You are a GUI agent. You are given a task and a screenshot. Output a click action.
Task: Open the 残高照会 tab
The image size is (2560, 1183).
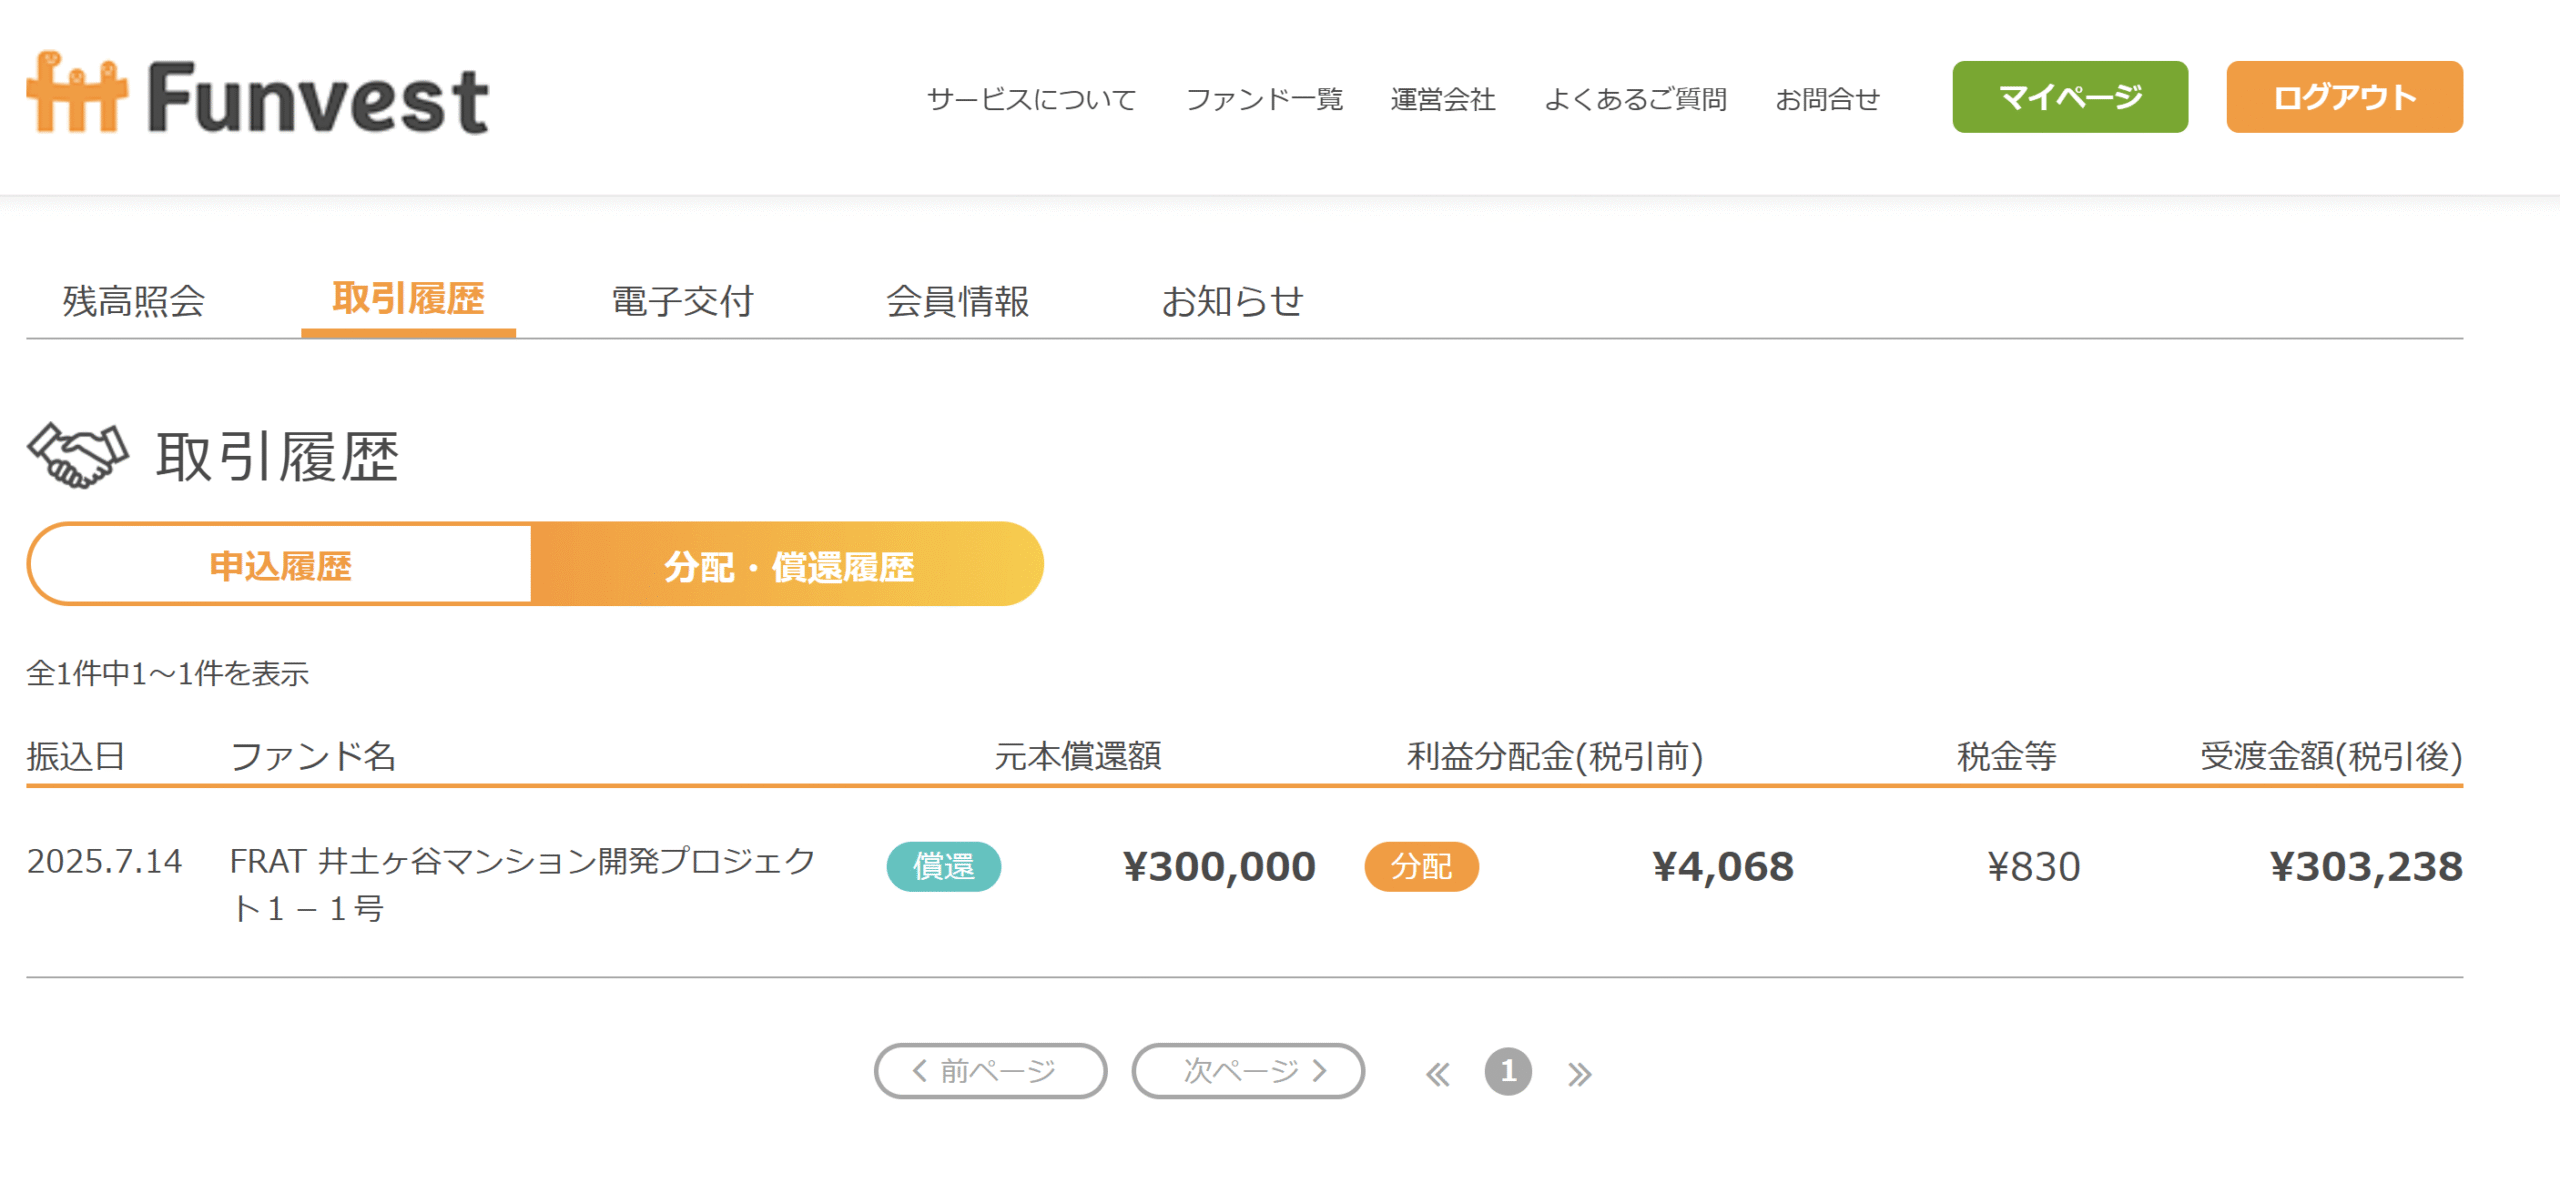134,301
